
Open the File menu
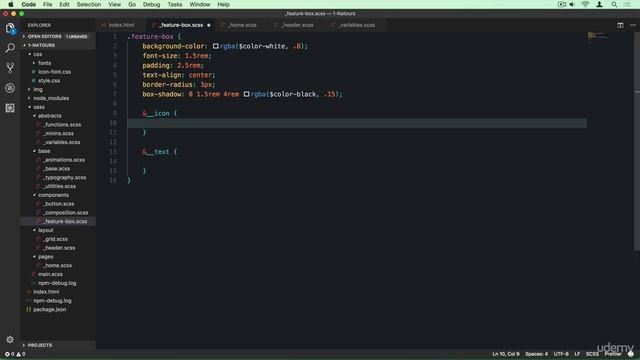coord(48,4)
